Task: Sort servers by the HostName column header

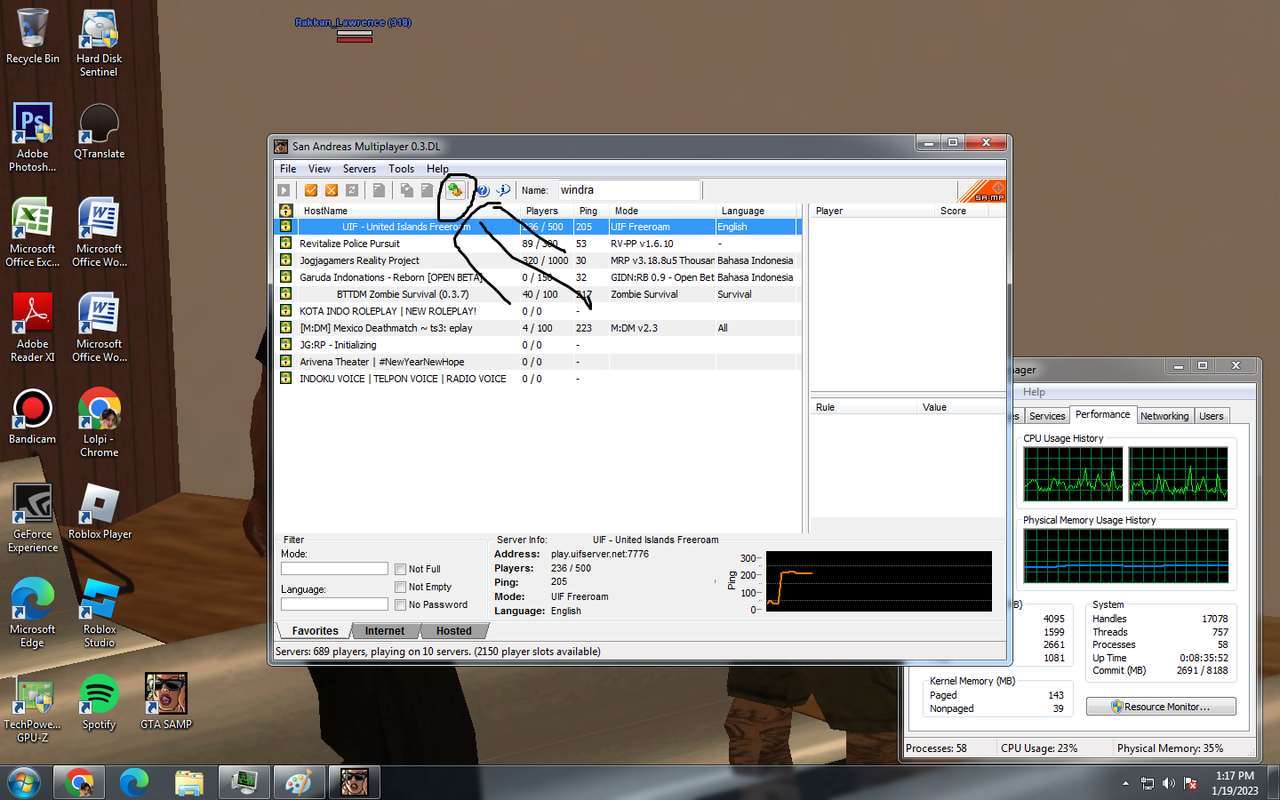Action: 409,211
